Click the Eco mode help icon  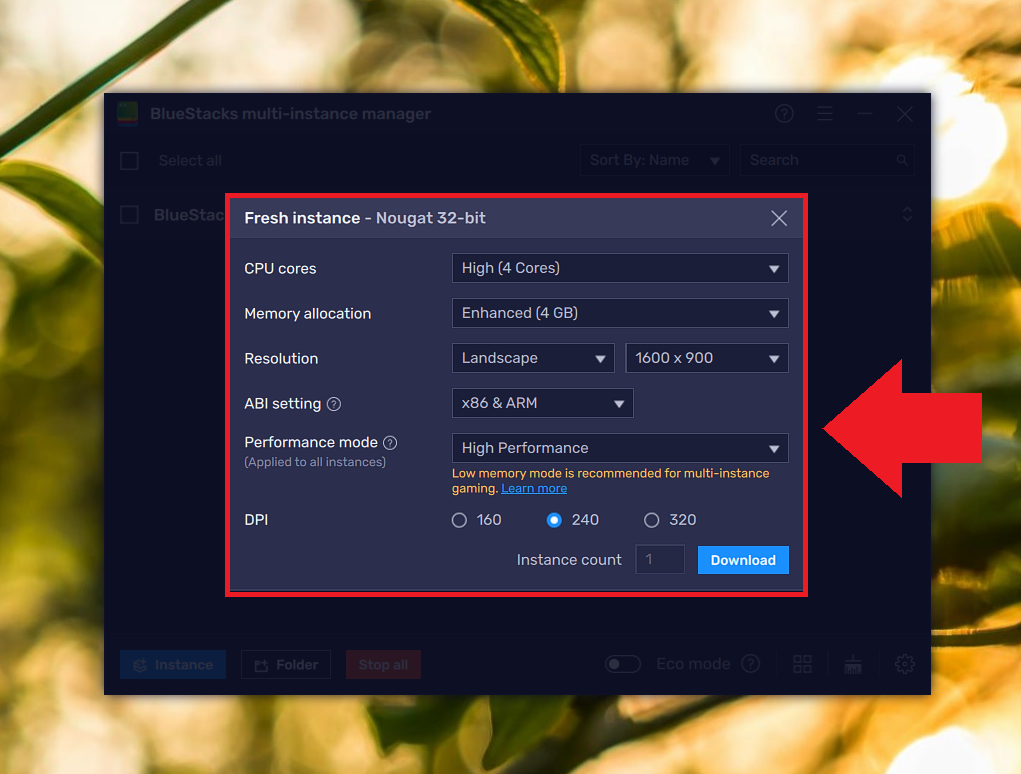[x=751, y=664]
